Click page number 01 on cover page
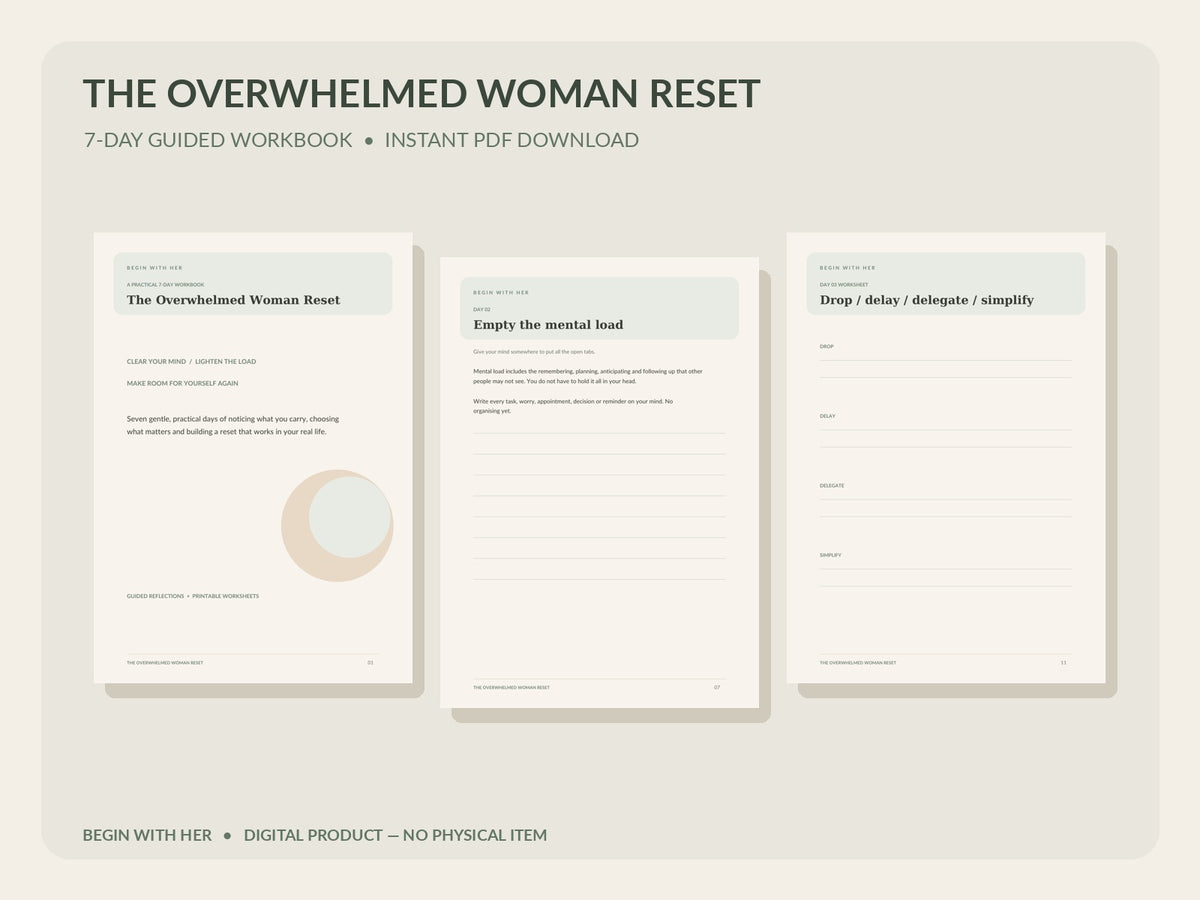The width and height of the screenshot is (1200, 900). (x=370, y=662)
